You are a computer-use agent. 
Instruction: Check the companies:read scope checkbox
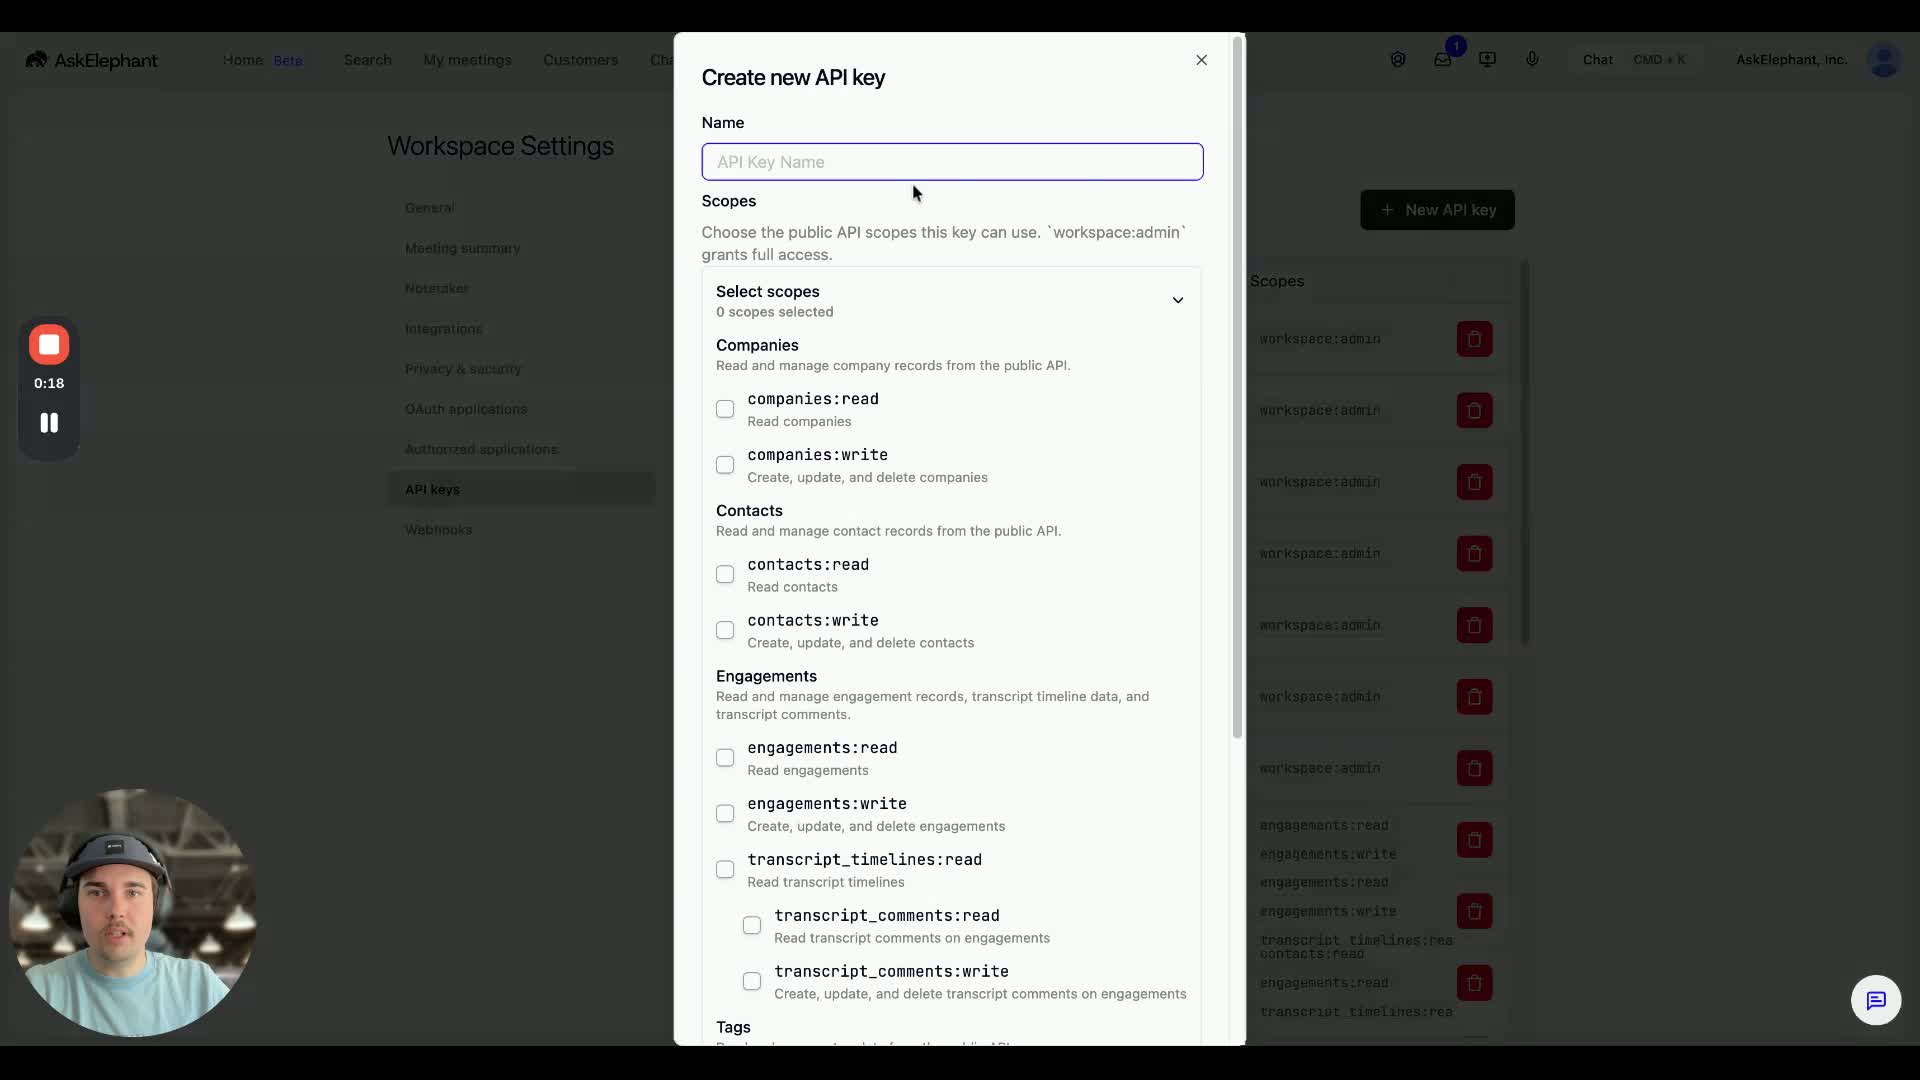pyautogui.click(x=725, y=409)
